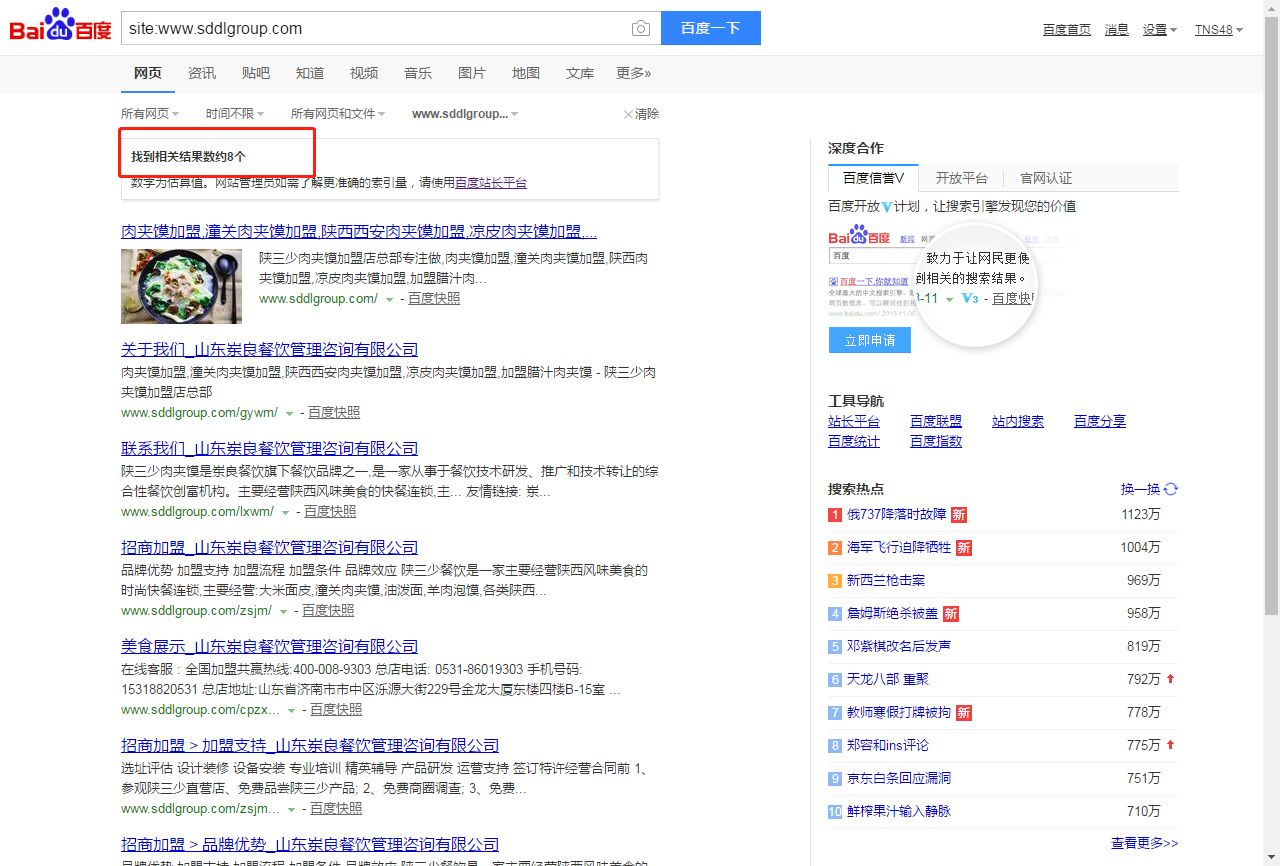Open the 招商加盟_山东岽良餐饮 result
Viewport: 1280px width, 866px height.
tap(270, 547)
